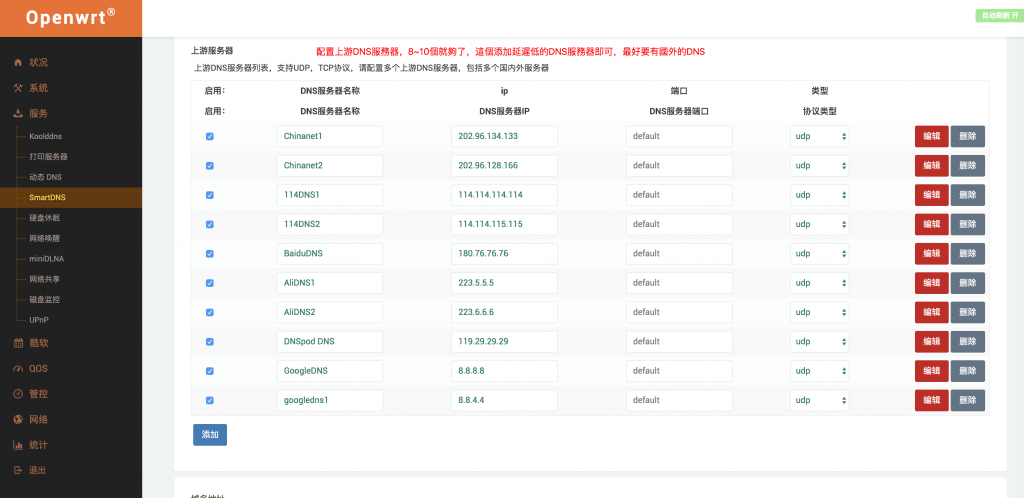The width and height of the screenshot is (1024, 498).
Task: Toggle the 114DNS2 enable checkbox
Action: [x=210, y=225]
